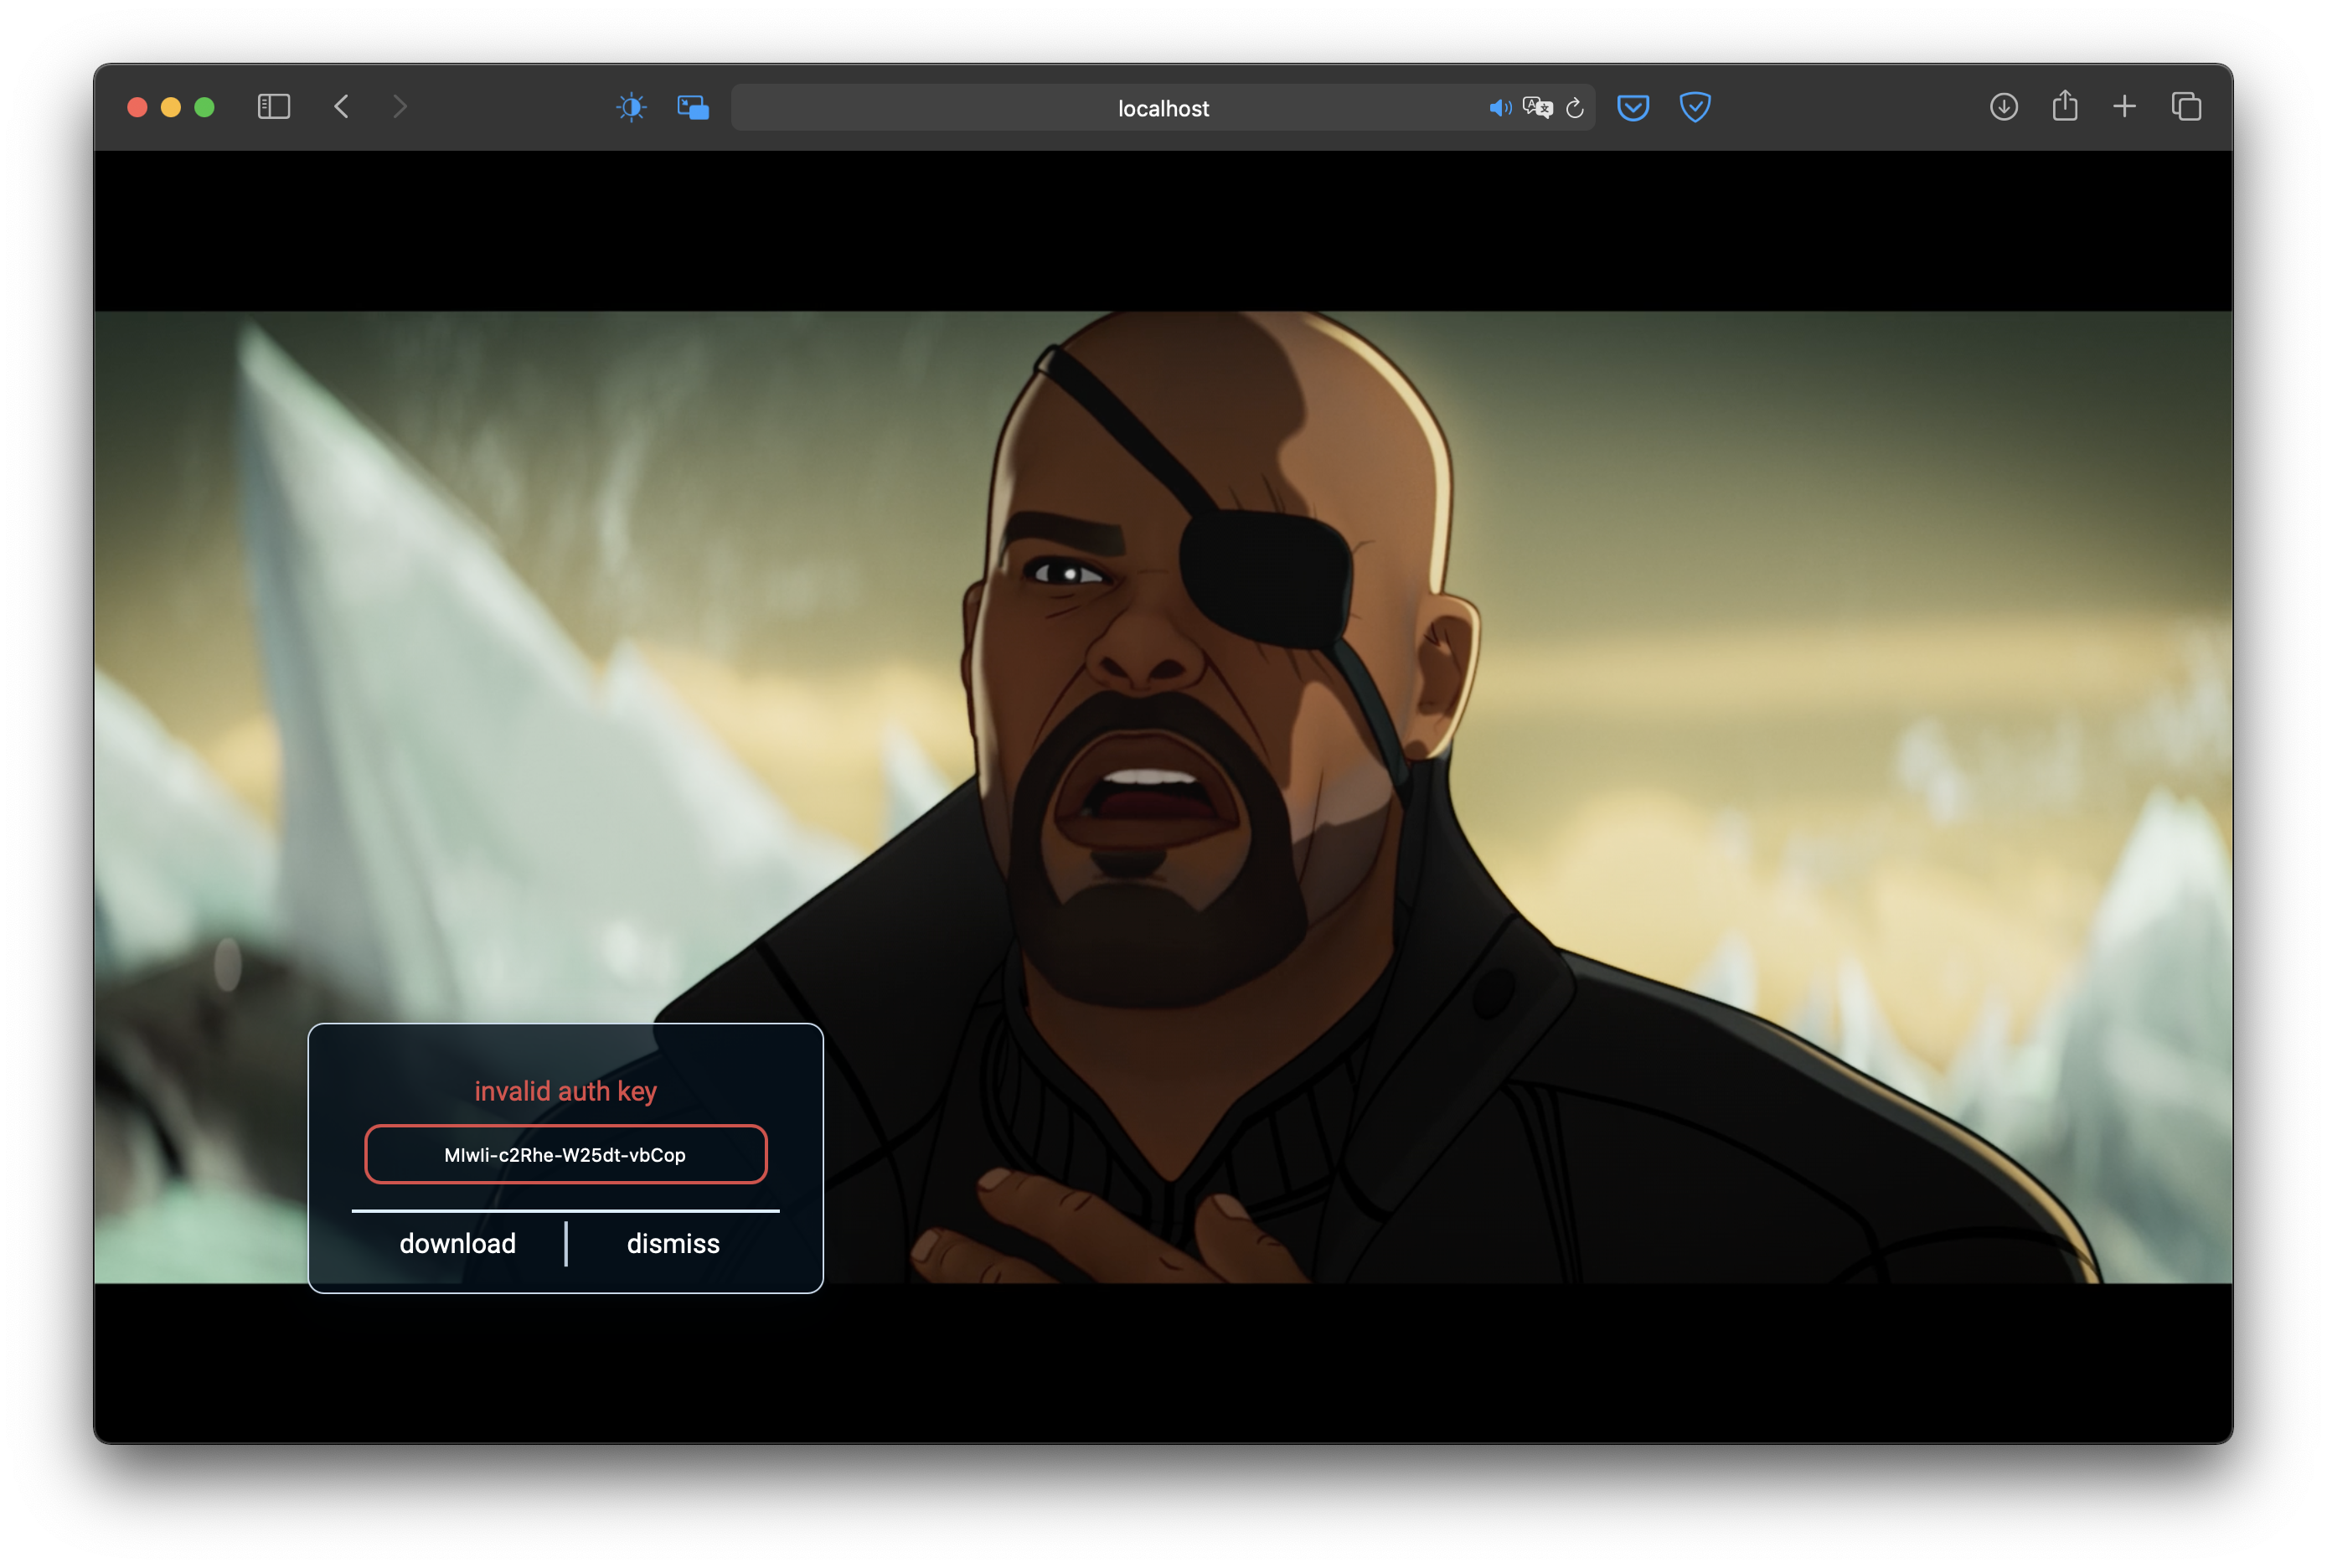Open the picture-in-picture extension icon
2327x1568 pixels.
693,107
